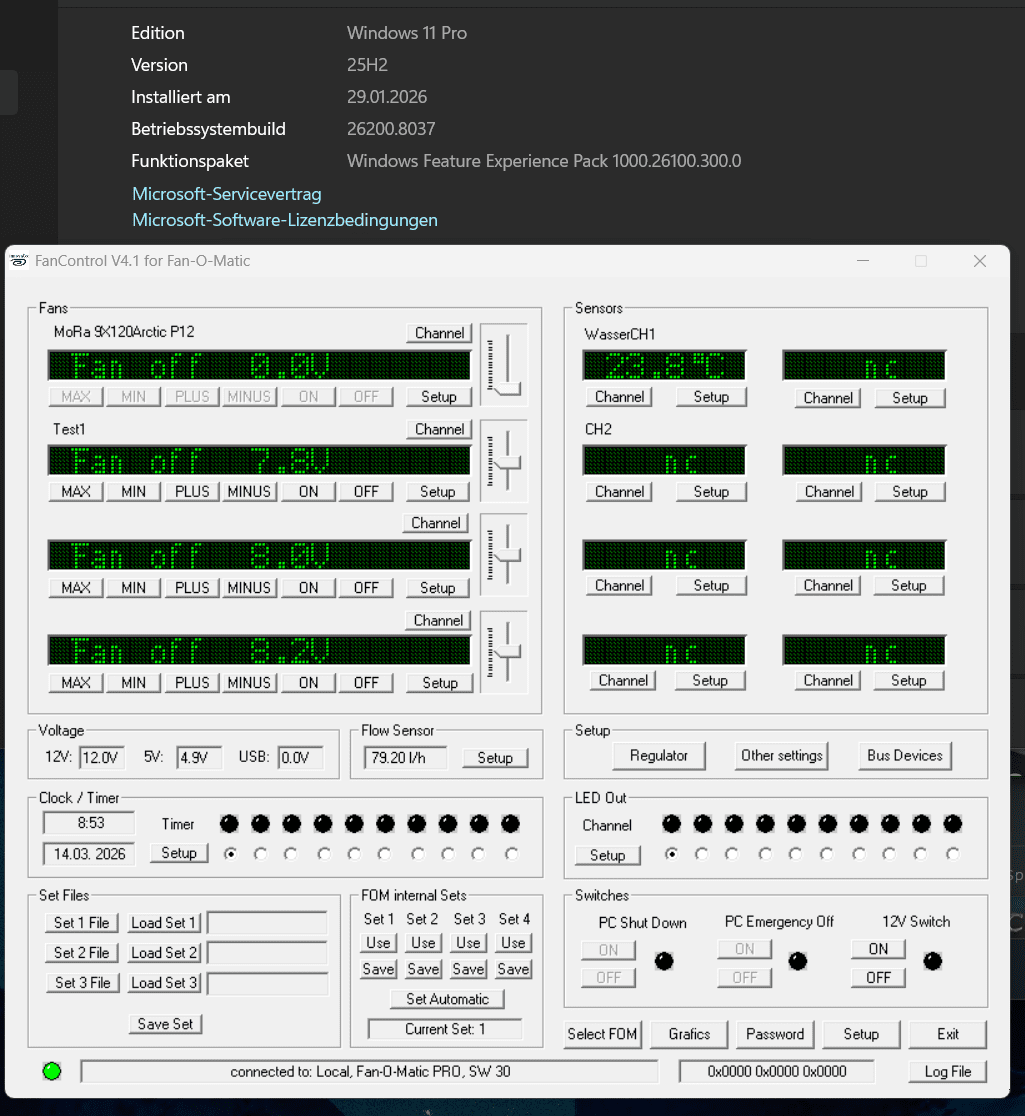Click the first Timer LED indicator

tap(229, 824)
